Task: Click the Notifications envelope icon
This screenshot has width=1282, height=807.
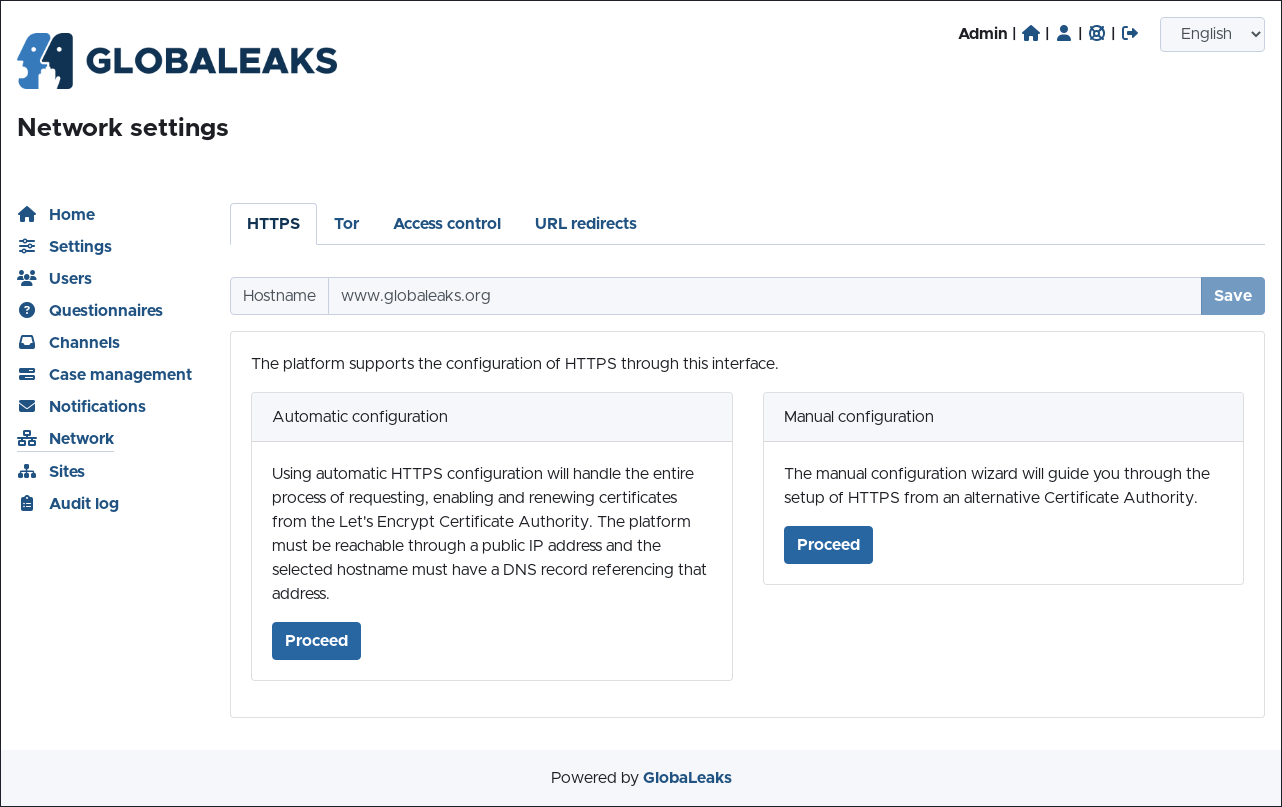Action: point(27,406)
